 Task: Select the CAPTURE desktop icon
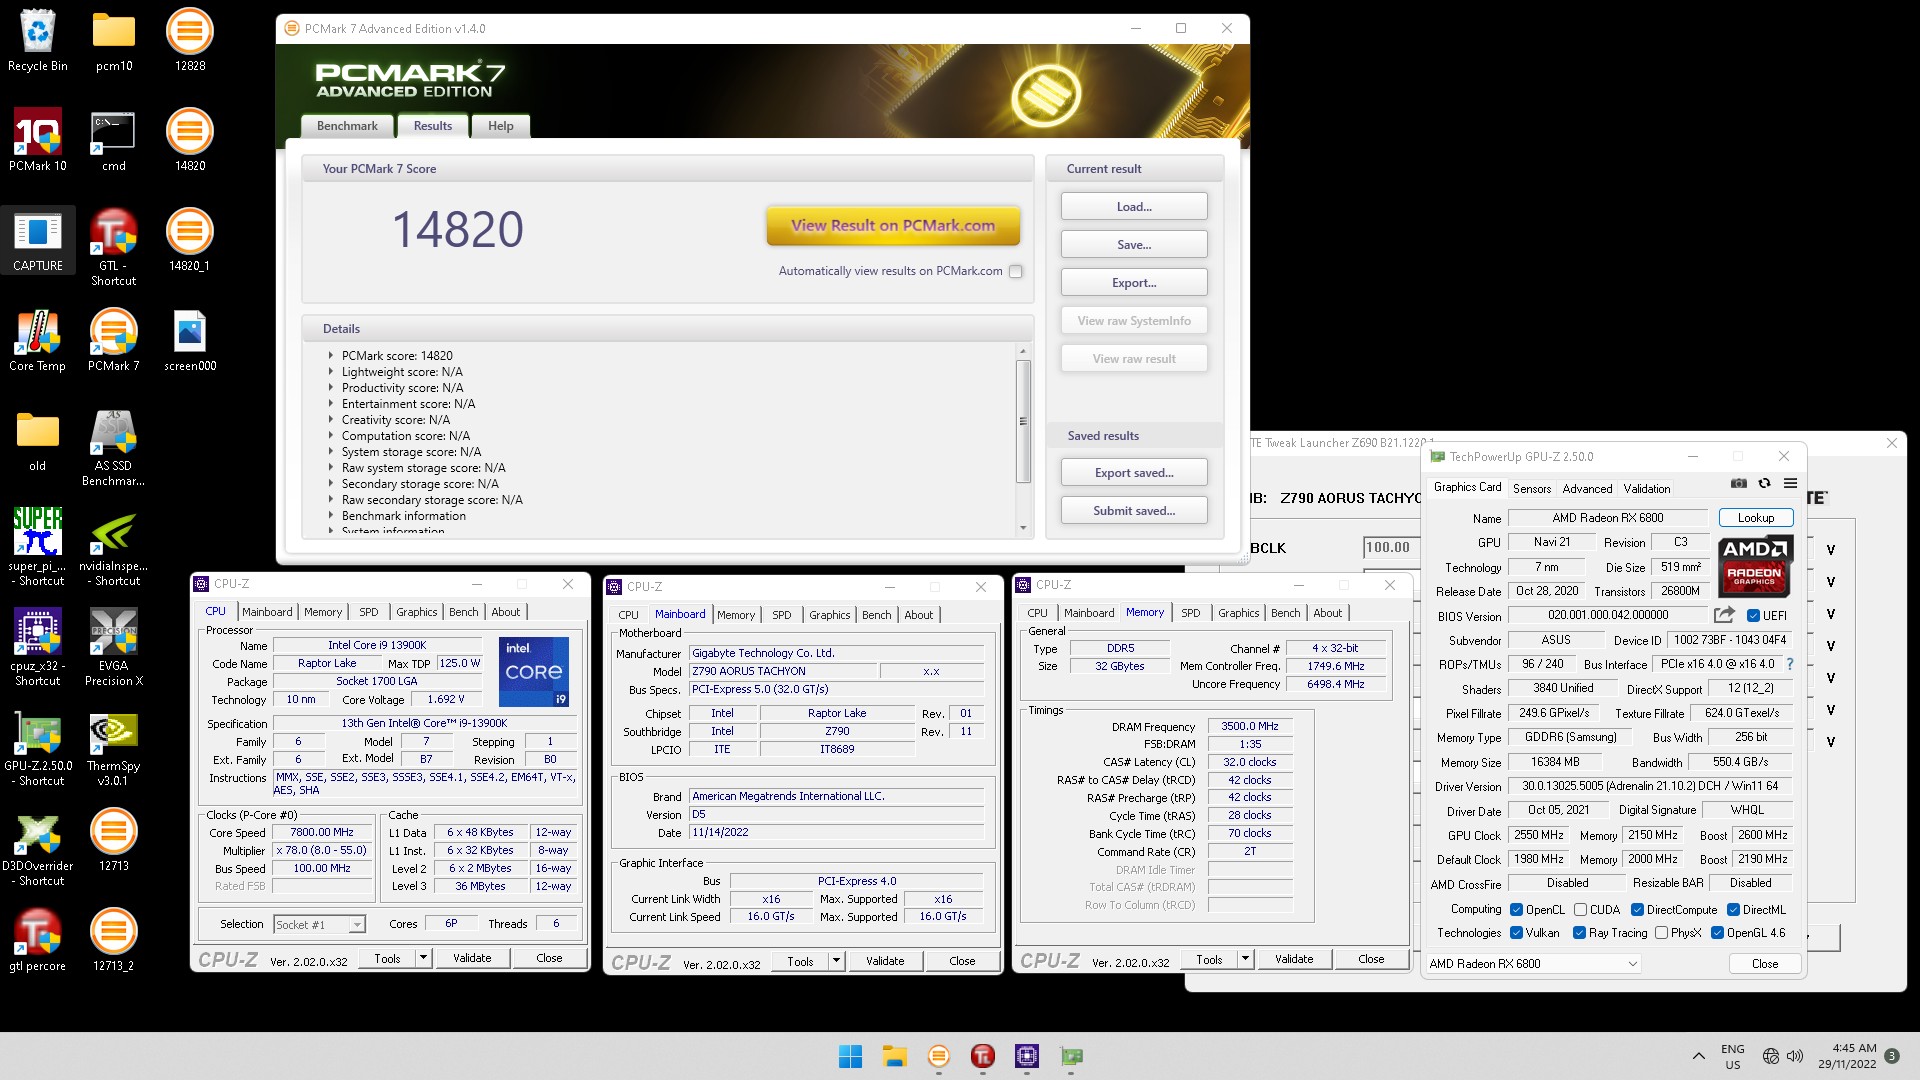pos(38,240)
